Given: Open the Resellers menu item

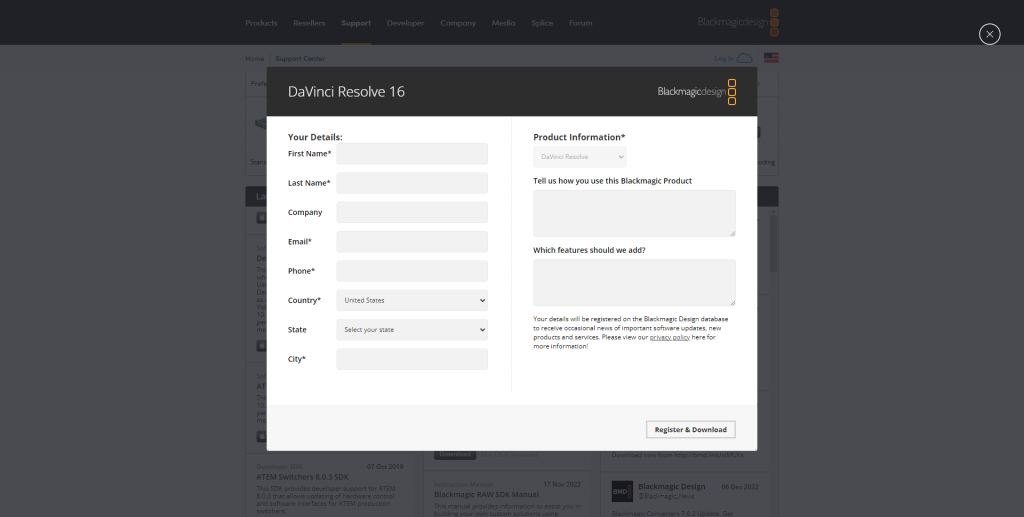Looking at the screenshot, I should pyautogui.click(x=309, y=23).
